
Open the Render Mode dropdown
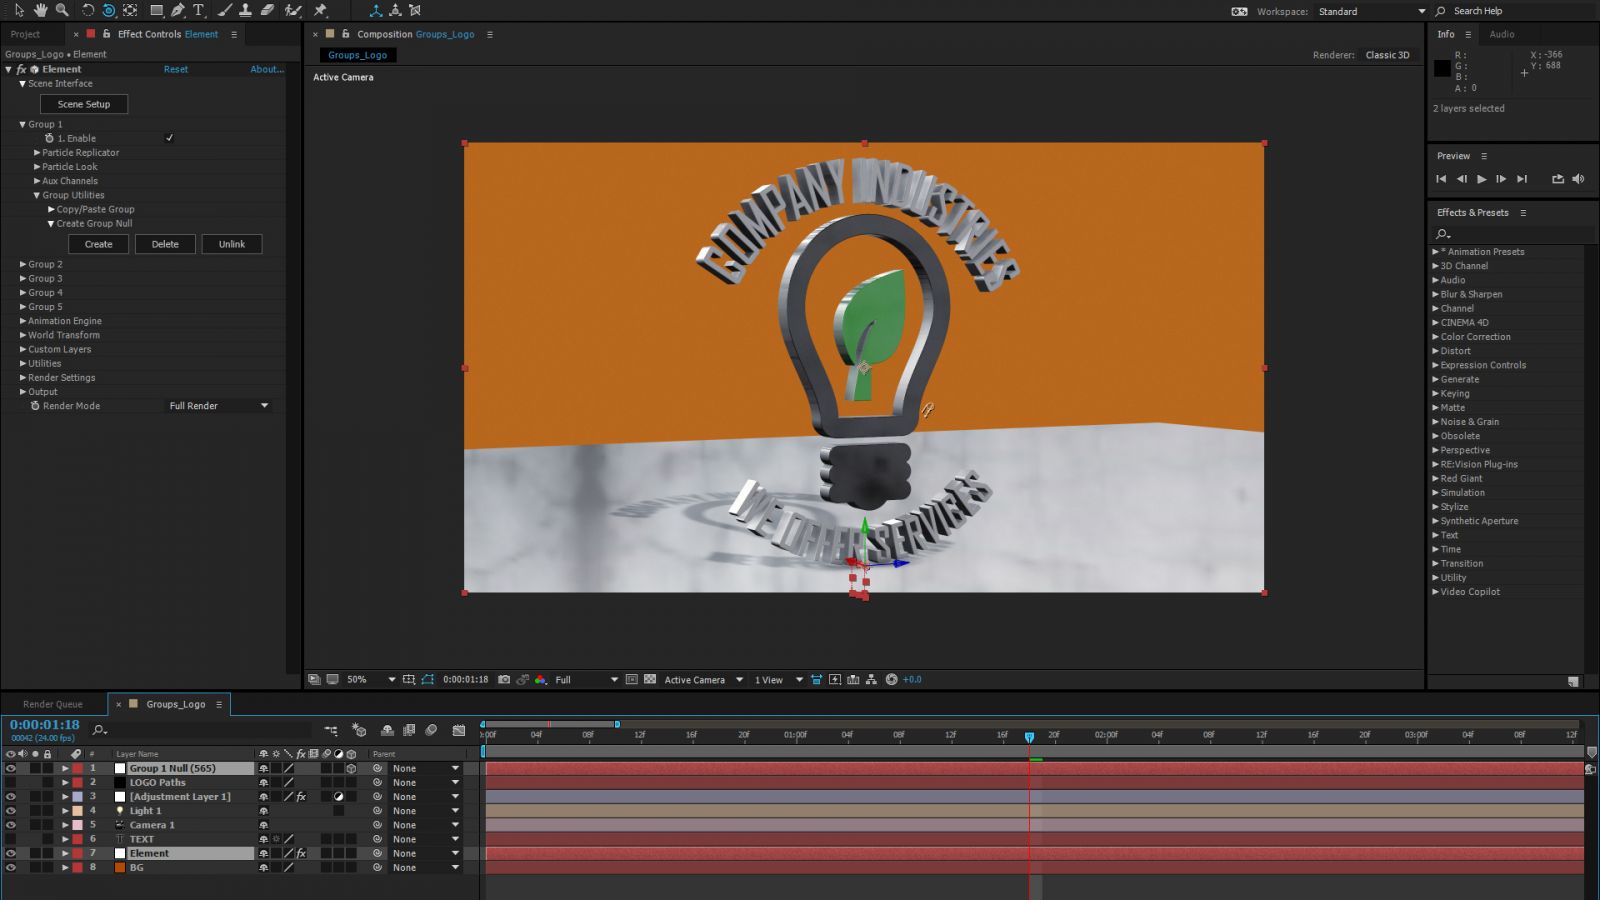[x=218, y=405]
